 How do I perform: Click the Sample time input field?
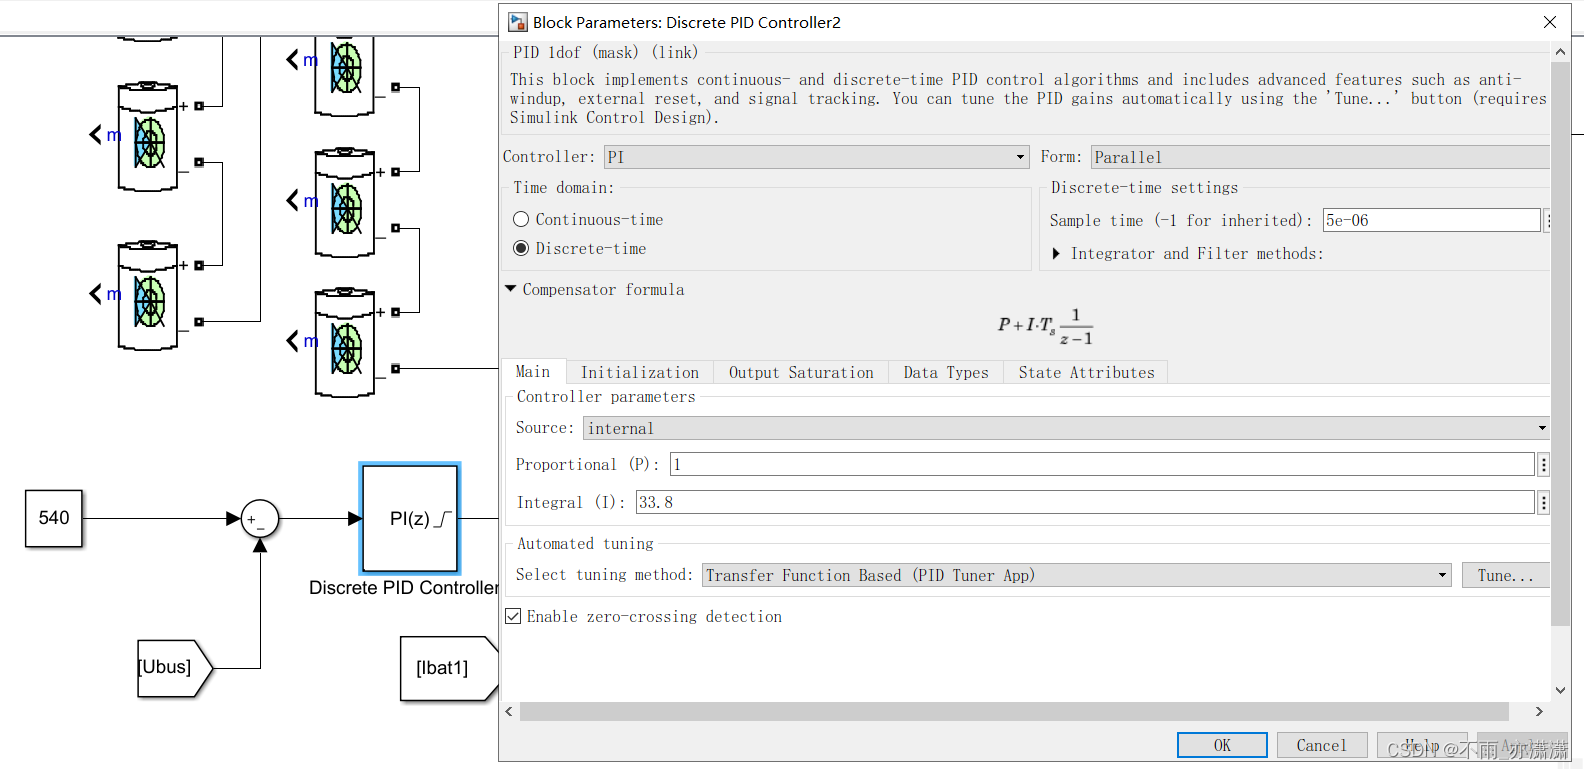1432,220
